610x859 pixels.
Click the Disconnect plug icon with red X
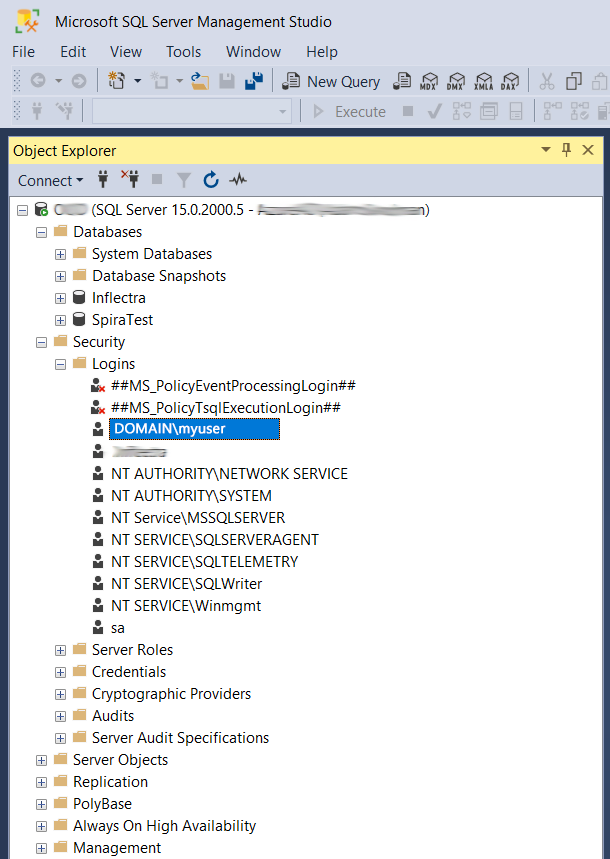click(130, 180)
